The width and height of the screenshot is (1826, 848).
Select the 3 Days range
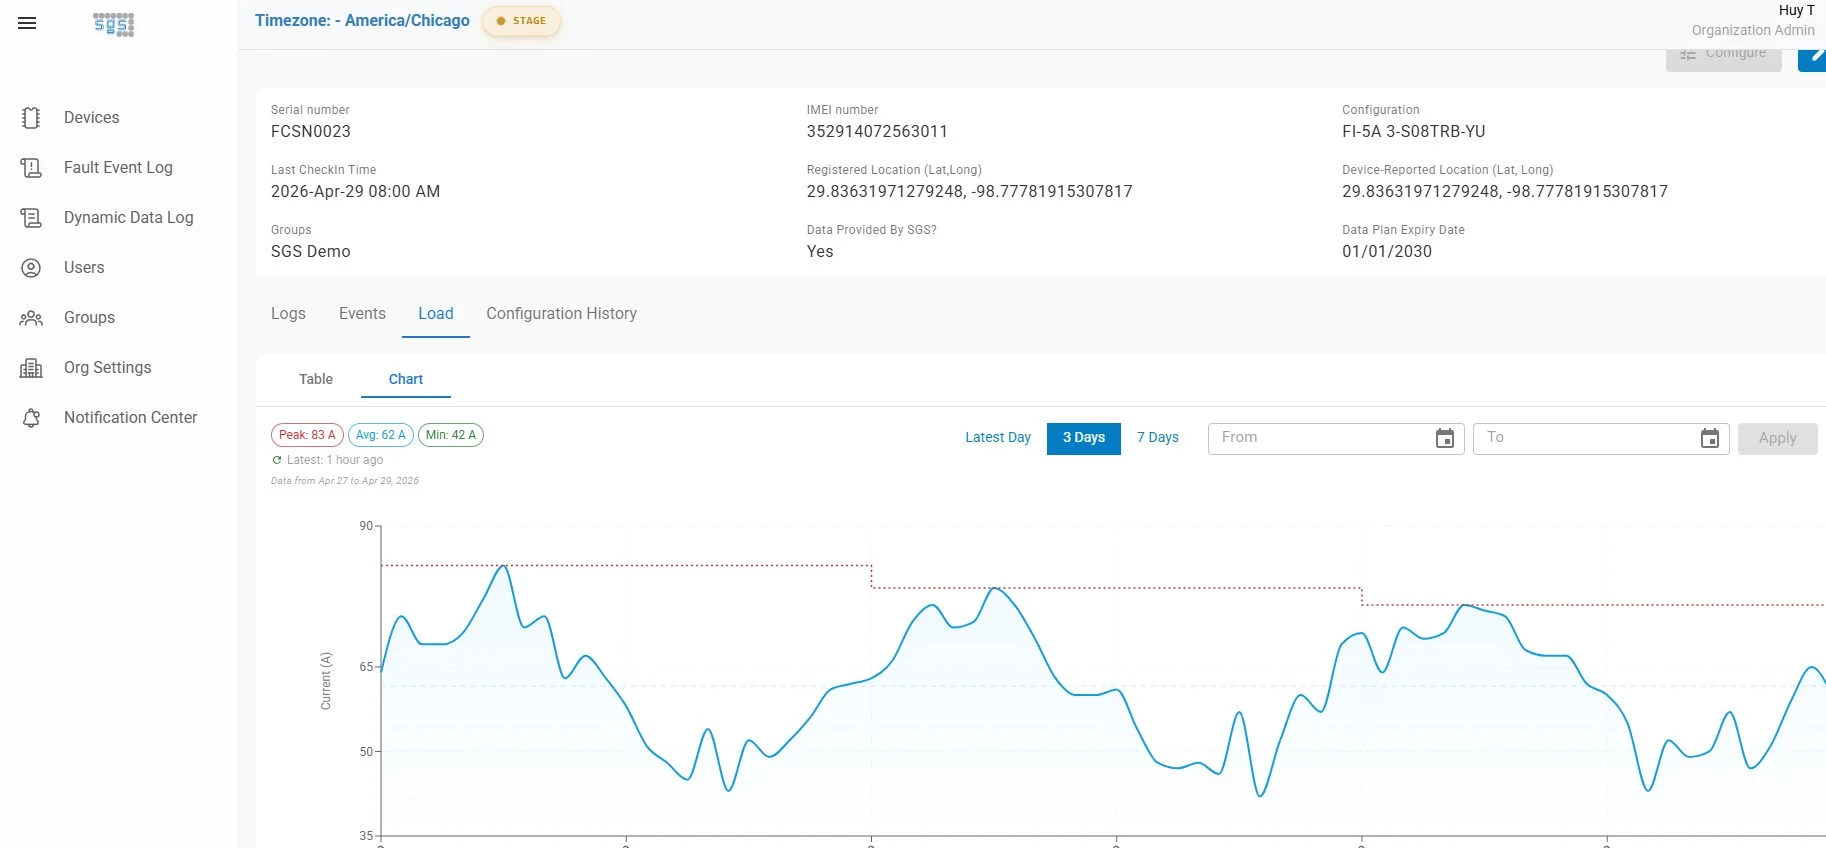pyautogui.click(x=1084, y=438)
